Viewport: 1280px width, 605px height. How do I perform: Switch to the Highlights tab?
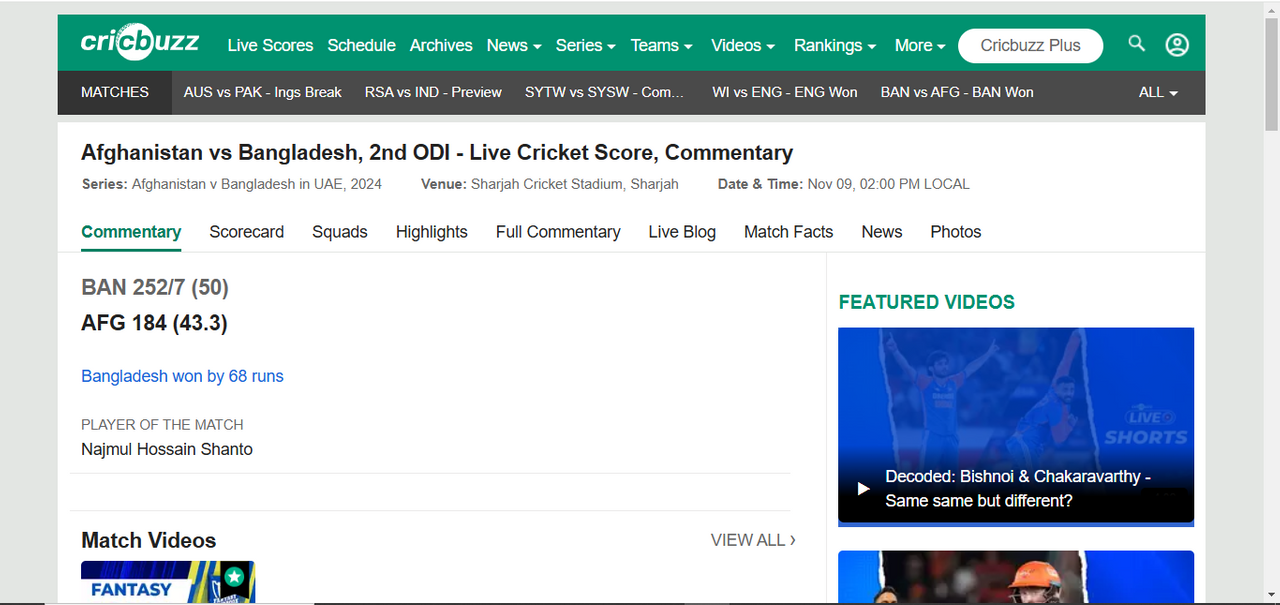pyautogui.click(x=431, y=232)
